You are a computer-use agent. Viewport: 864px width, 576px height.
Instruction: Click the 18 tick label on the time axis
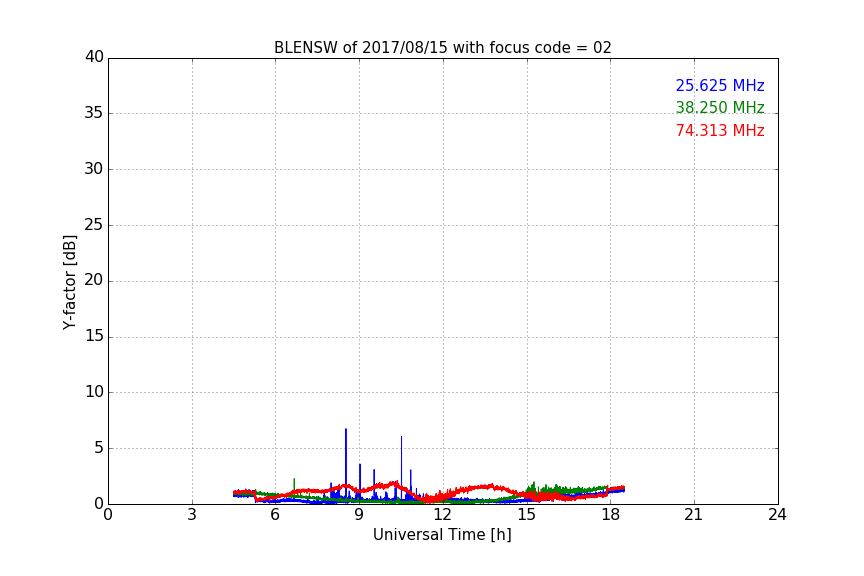610,515
